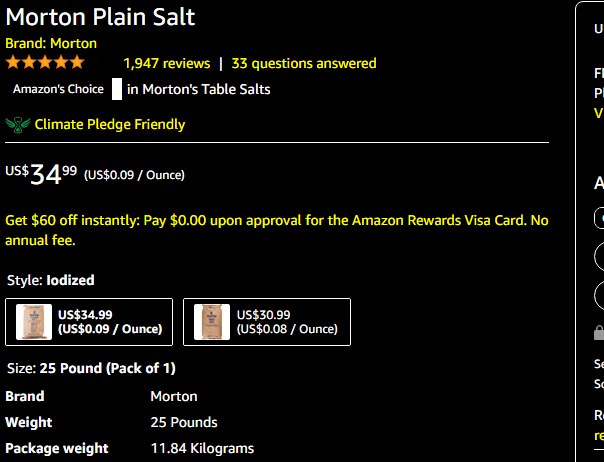Click the five-star rating icons
This screenshot has height=462, width=604.
click(x=45, y=63)
